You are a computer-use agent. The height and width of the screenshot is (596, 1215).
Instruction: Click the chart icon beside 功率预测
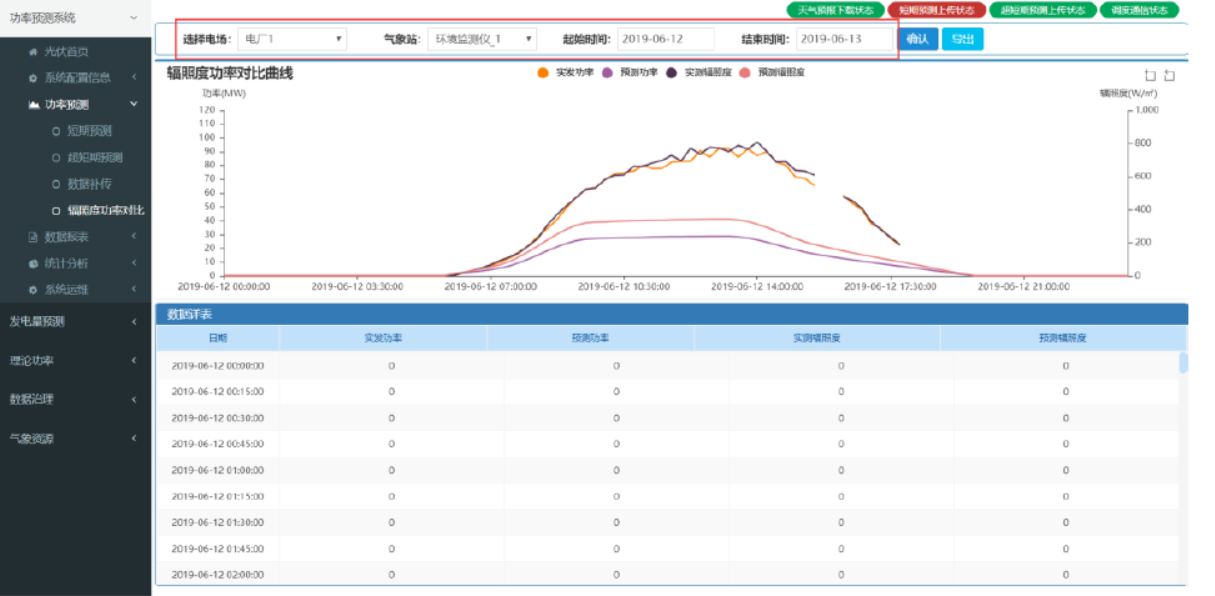click(34, 104)
